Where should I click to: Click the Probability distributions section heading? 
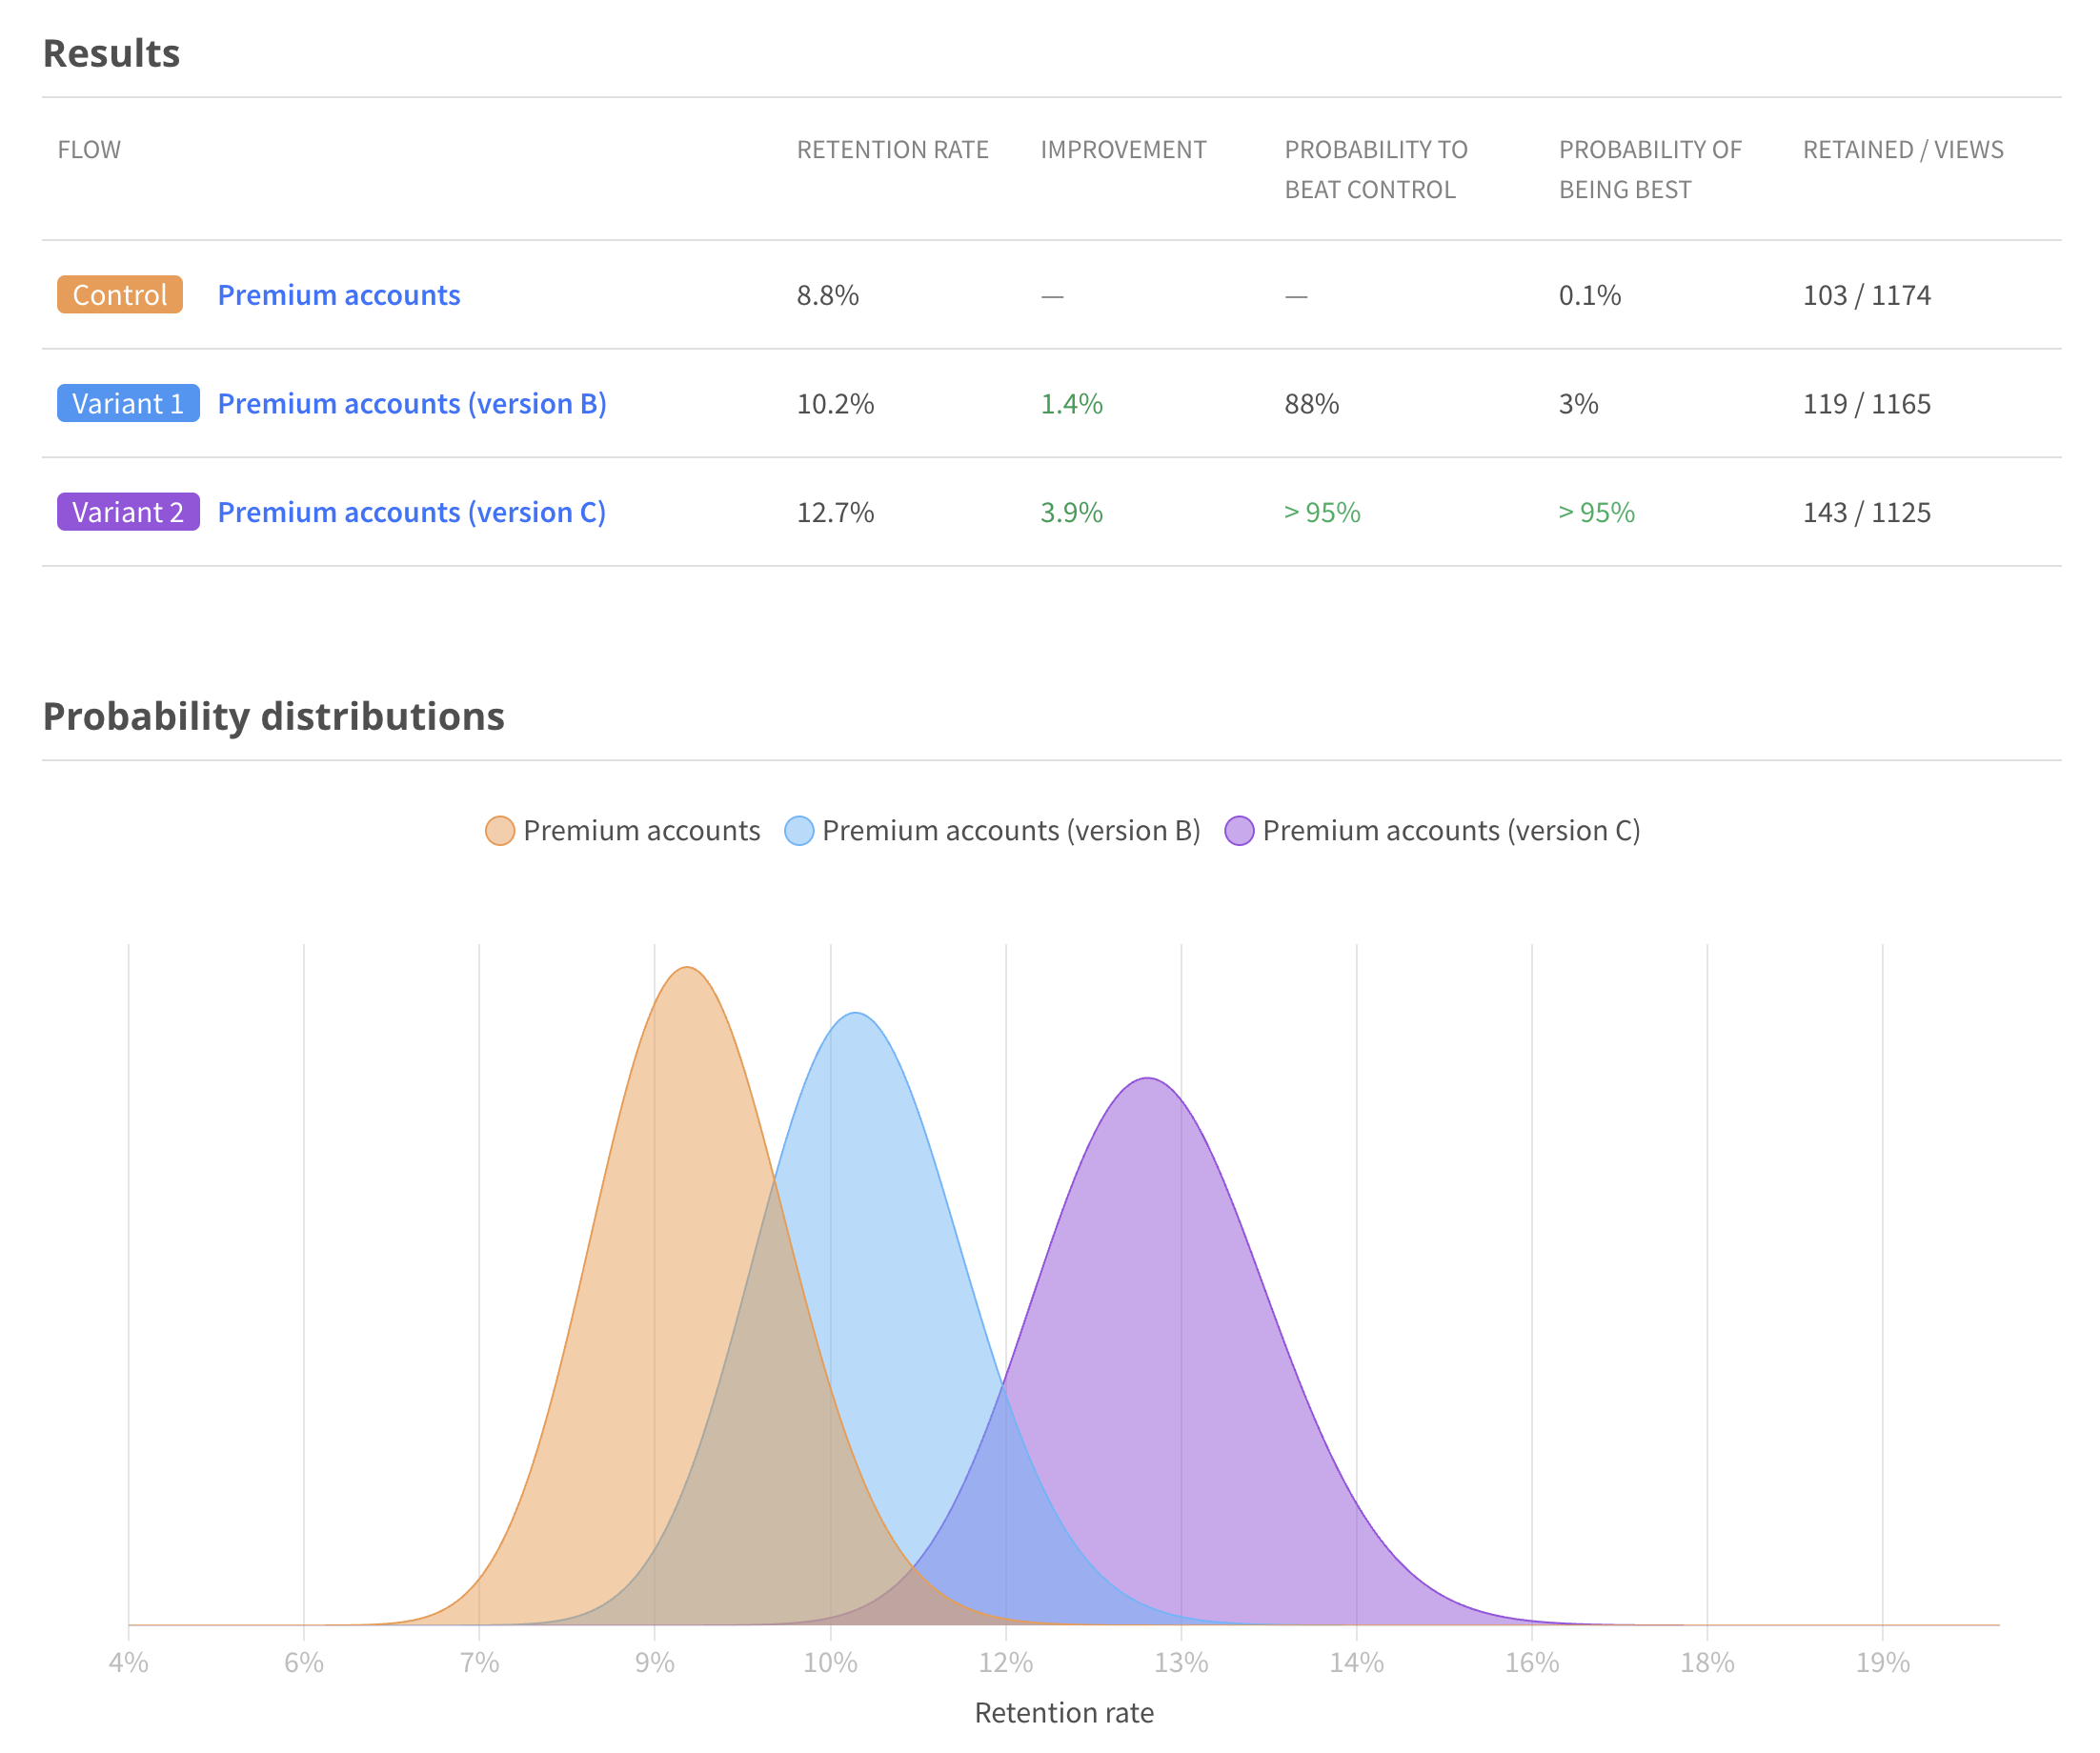pos(274,715)
